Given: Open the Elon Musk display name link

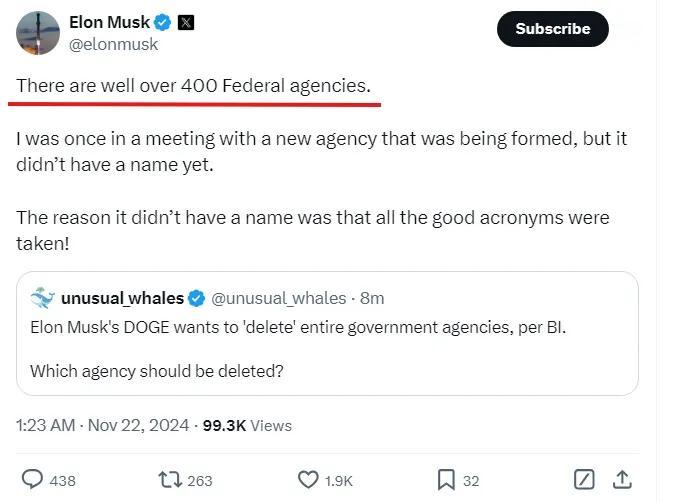Looking at the screenshot, I should 109,23.
